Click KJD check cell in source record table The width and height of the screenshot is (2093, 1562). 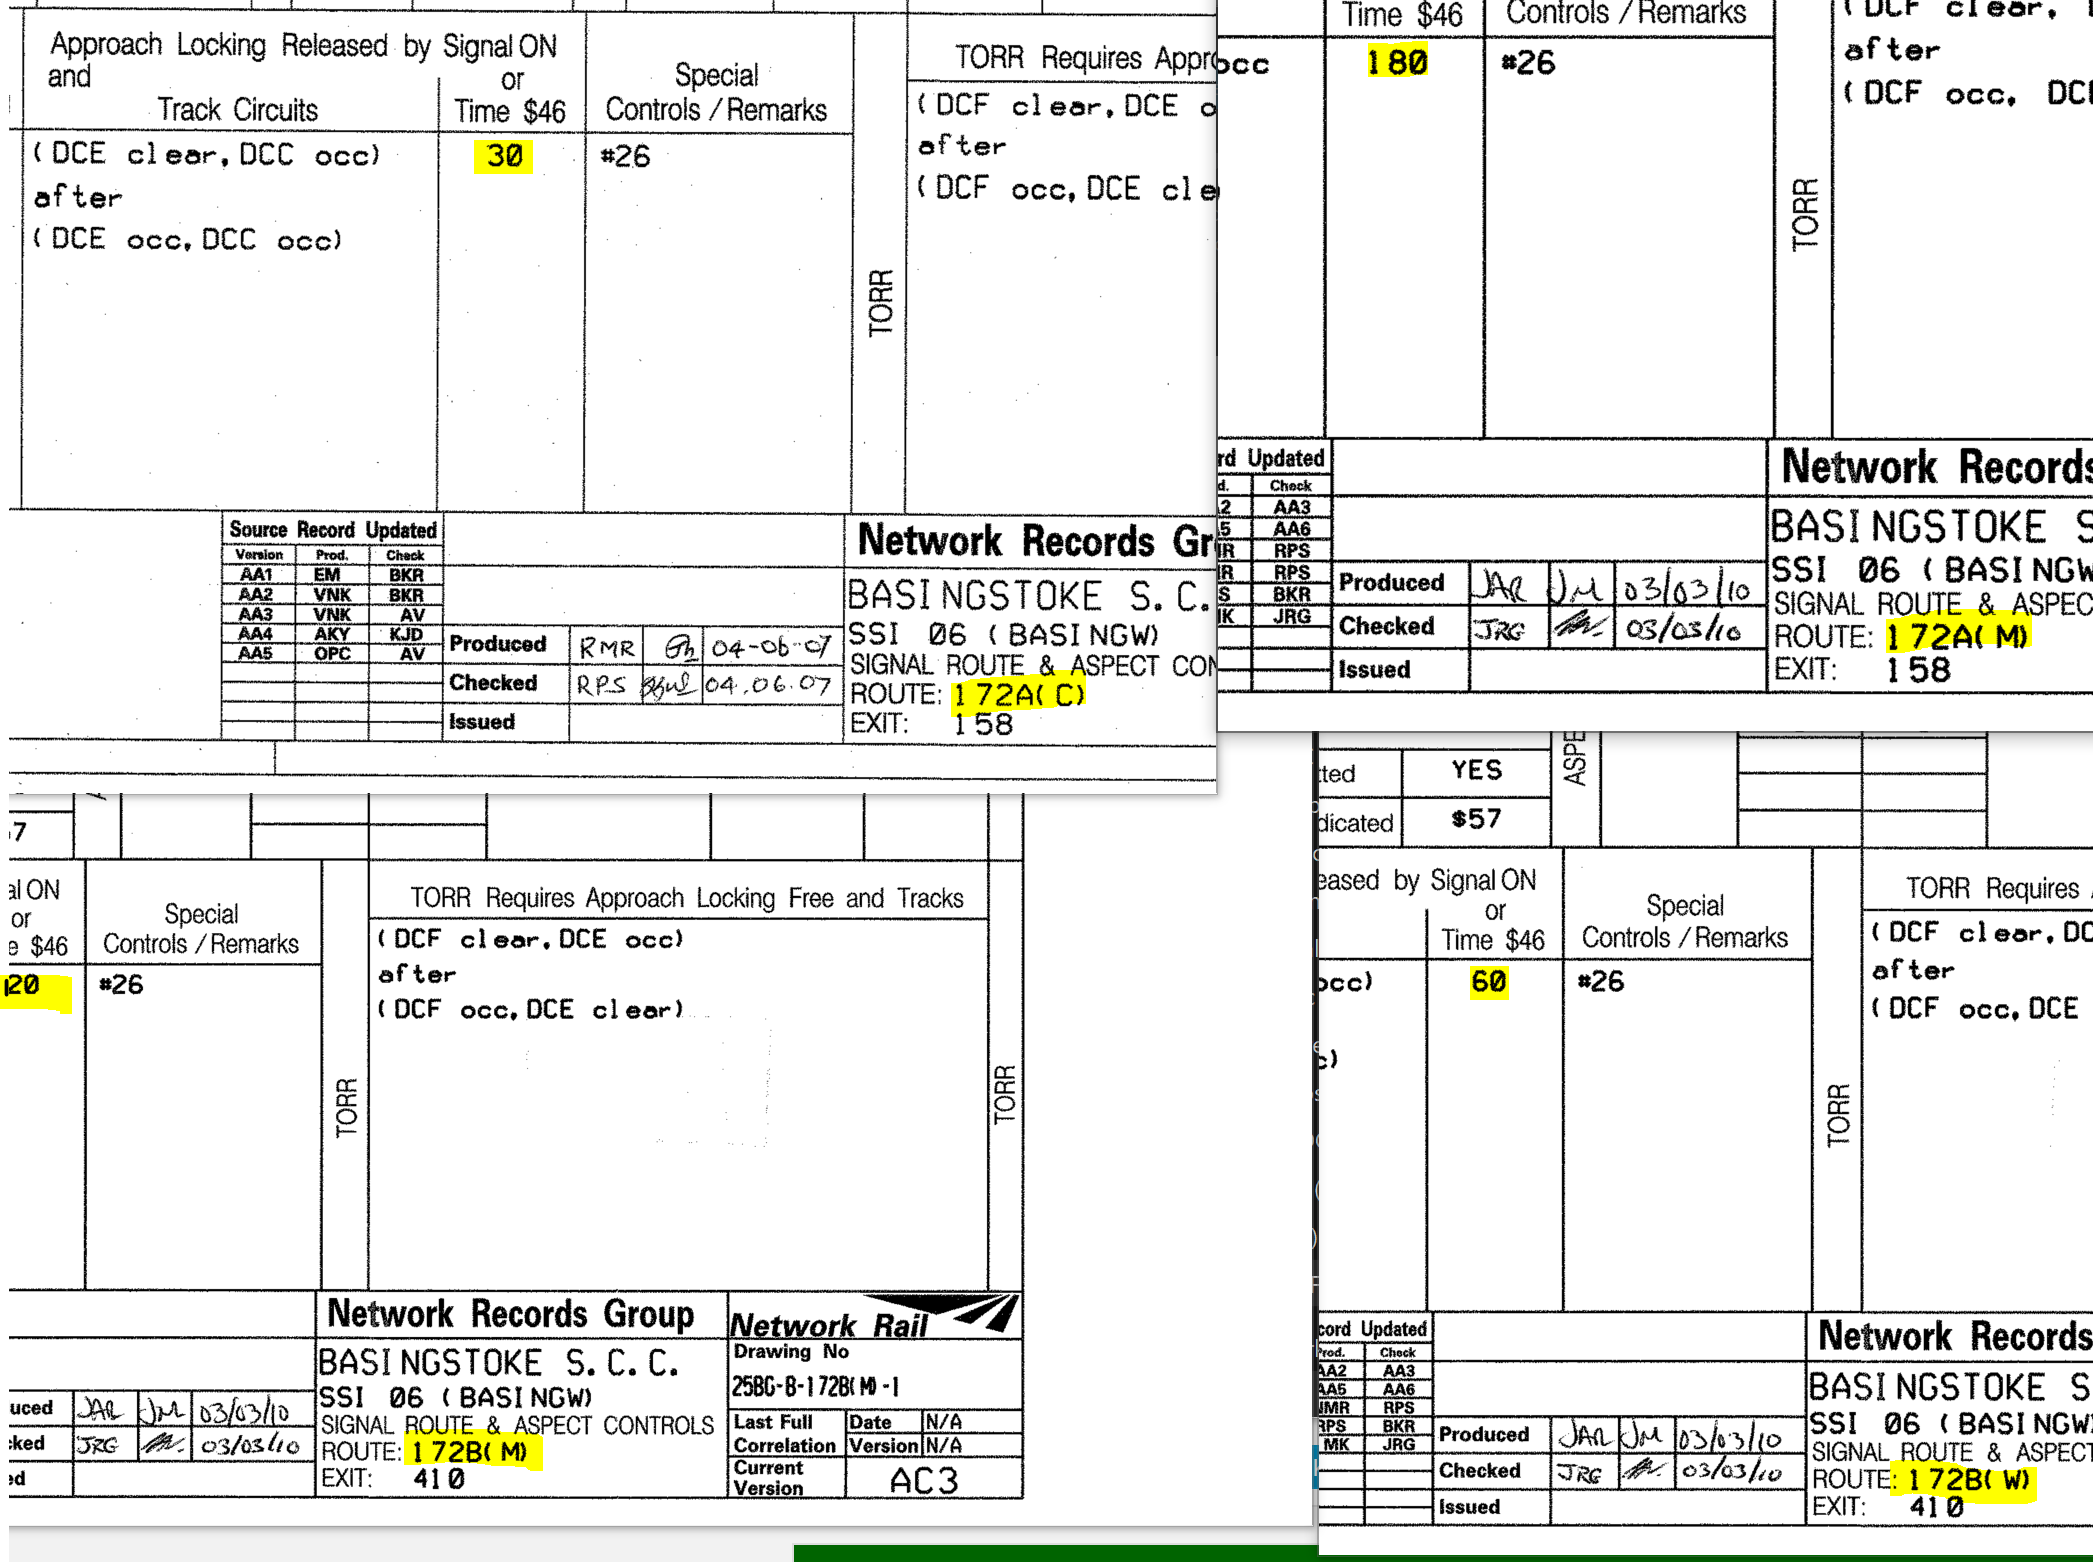(406, 634)
